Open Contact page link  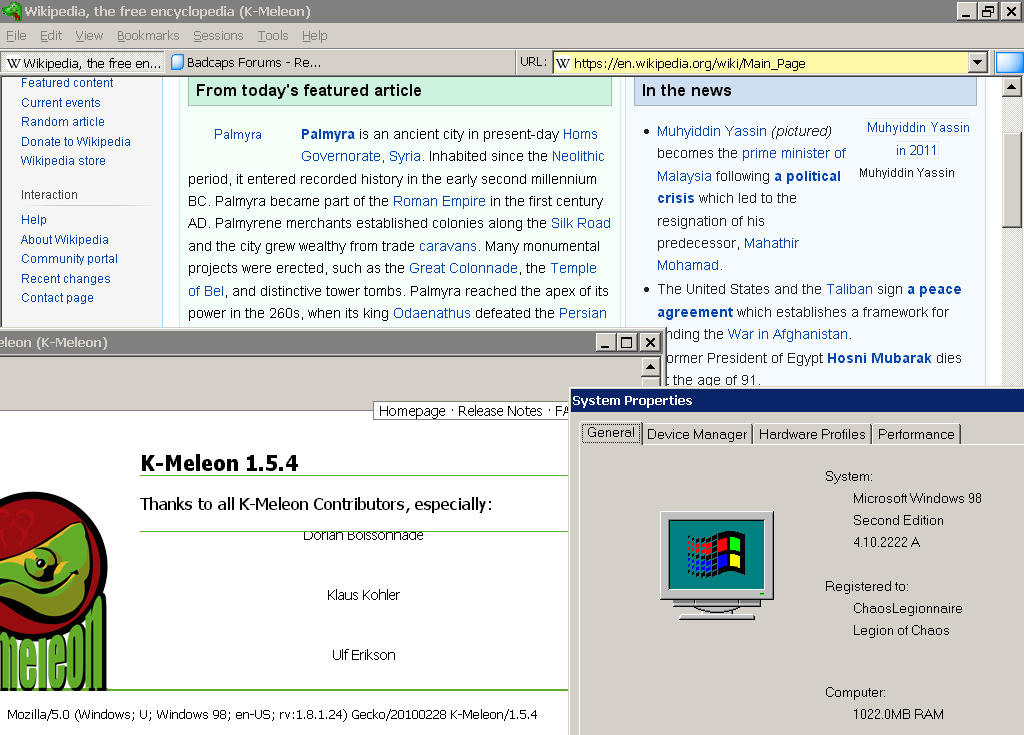(x=57, y=298)
